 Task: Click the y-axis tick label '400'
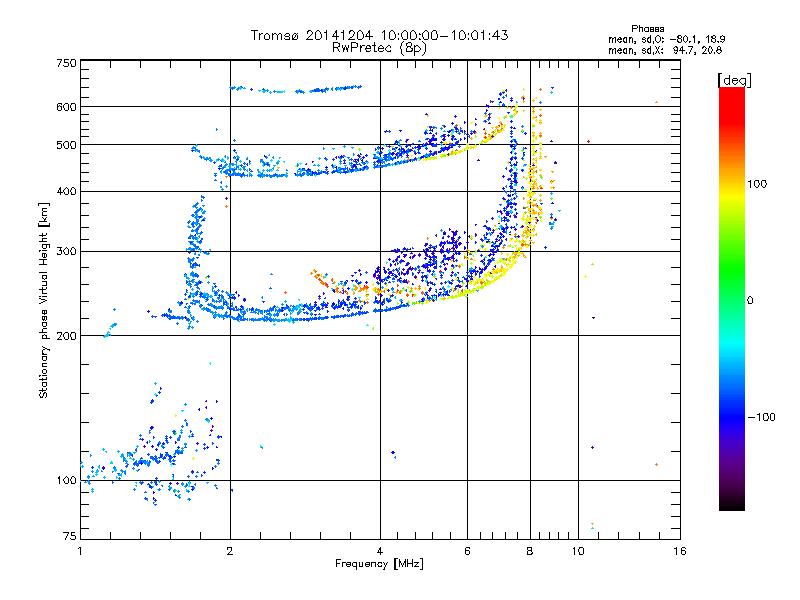coord(66,191)
